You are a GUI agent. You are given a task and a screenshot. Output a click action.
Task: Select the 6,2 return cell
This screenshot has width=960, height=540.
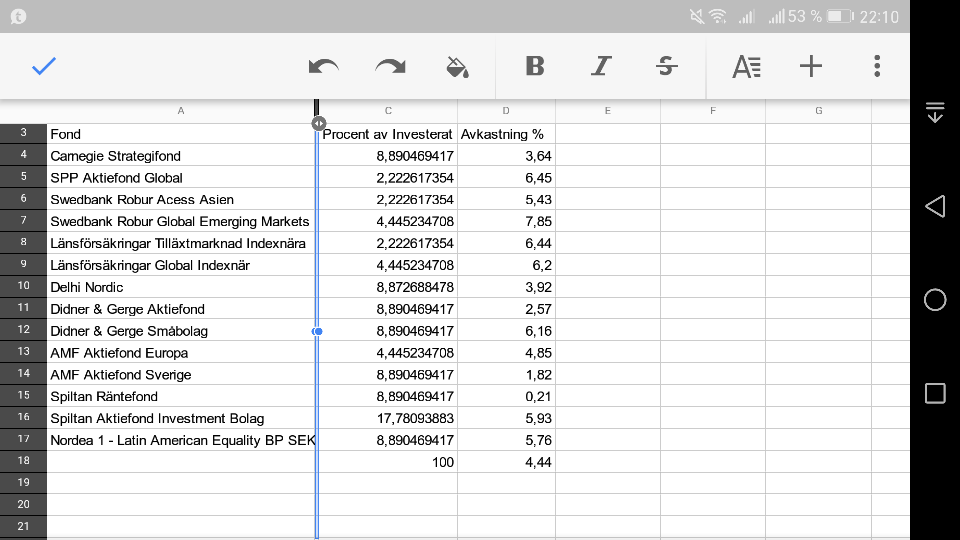[x=506, y=265]
